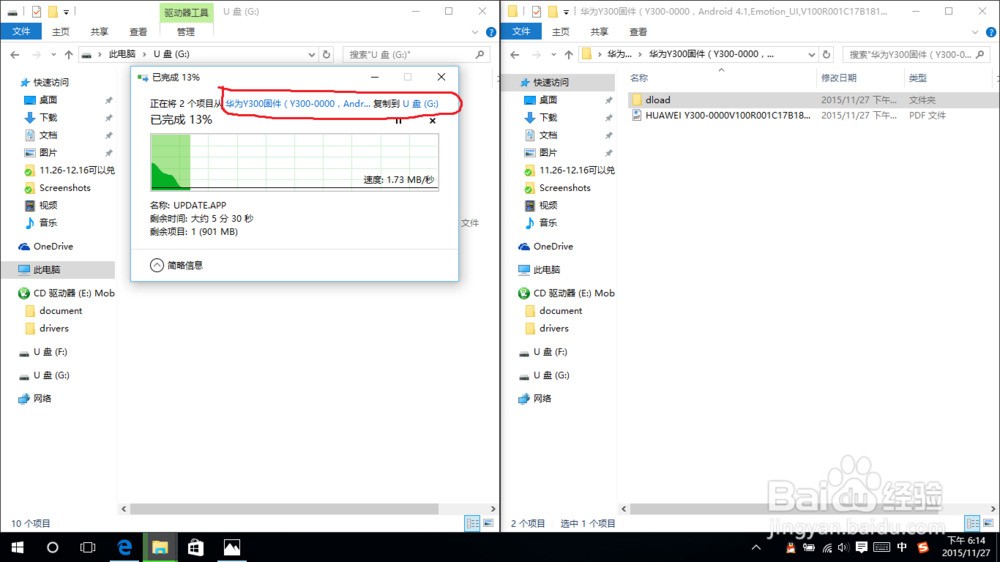Viewport: 1000px width, 562px height.
Task: Cancel the UPDATE.APP copy operation
Action: 432,121
